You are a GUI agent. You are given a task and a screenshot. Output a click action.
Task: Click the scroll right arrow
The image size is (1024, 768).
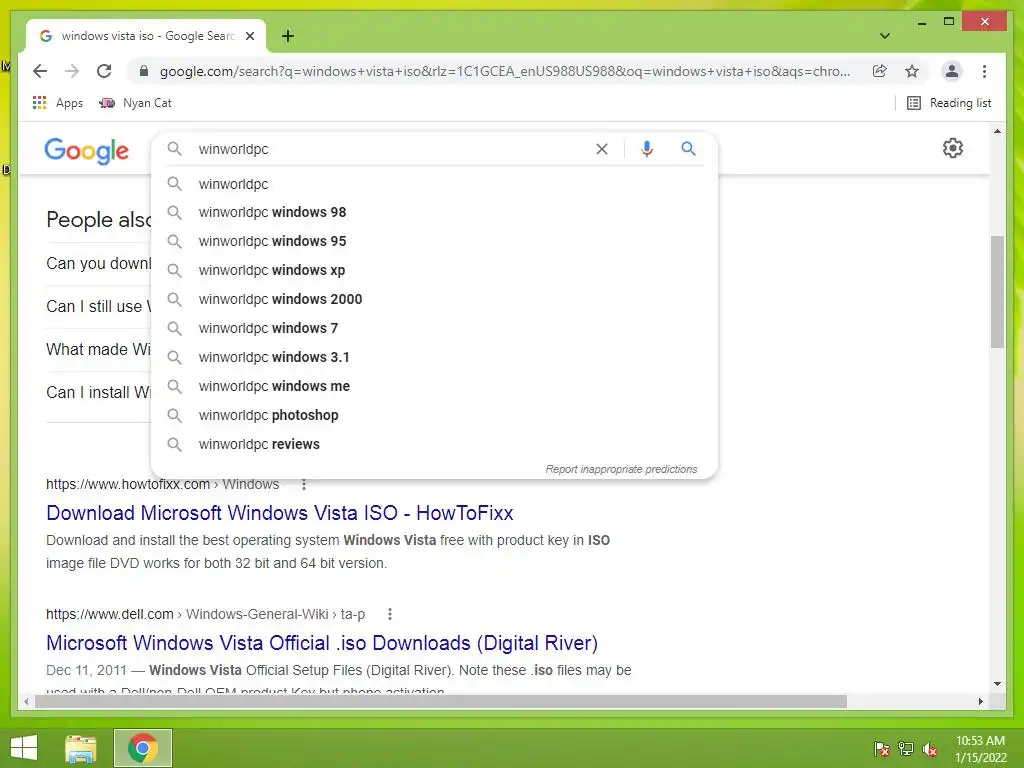pyautogui.click(x=980, y=701)
